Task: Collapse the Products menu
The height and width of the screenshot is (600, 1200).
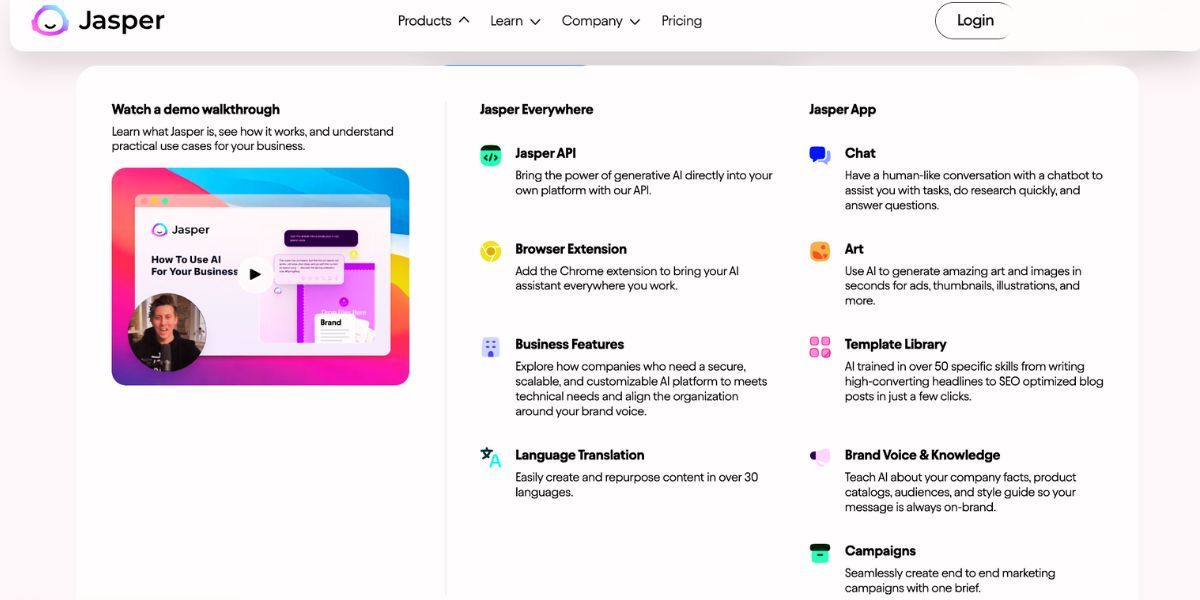Action: coord(431,20)
